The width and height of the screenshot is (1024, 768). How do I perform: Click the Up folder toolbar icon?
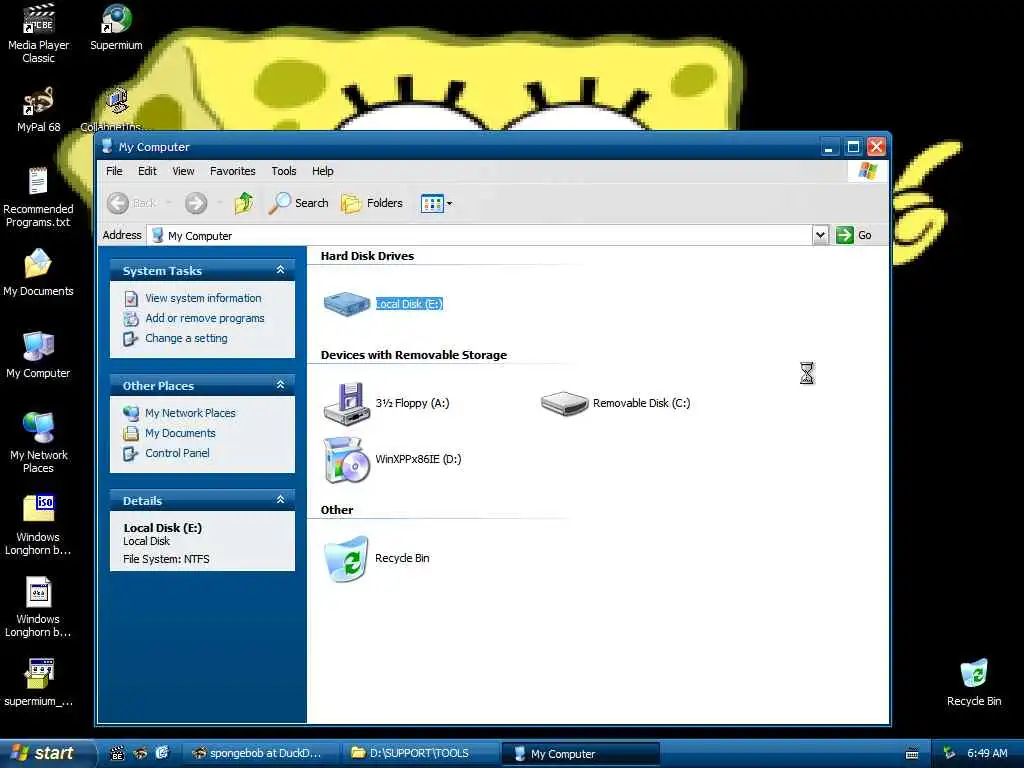point(244,203)
